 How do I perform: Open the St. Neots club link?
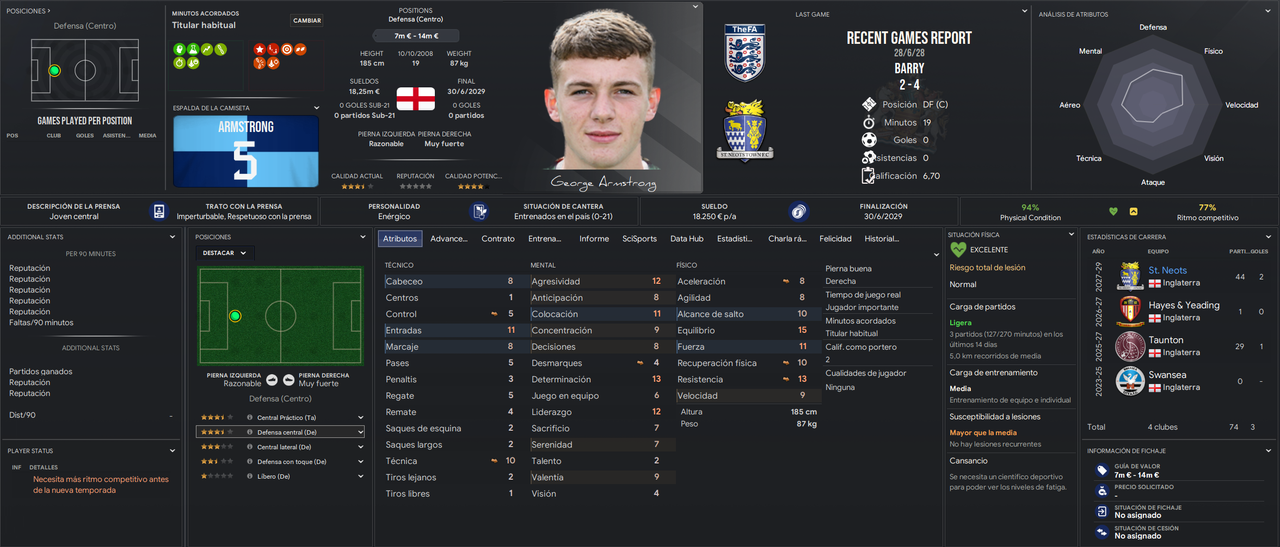(1167, 270)
